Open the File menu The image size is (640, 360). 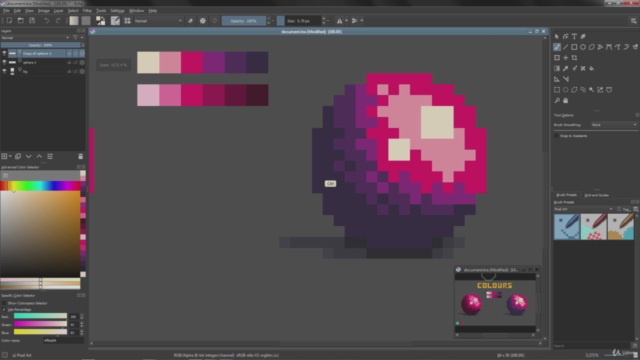click(x=6, y=11)
